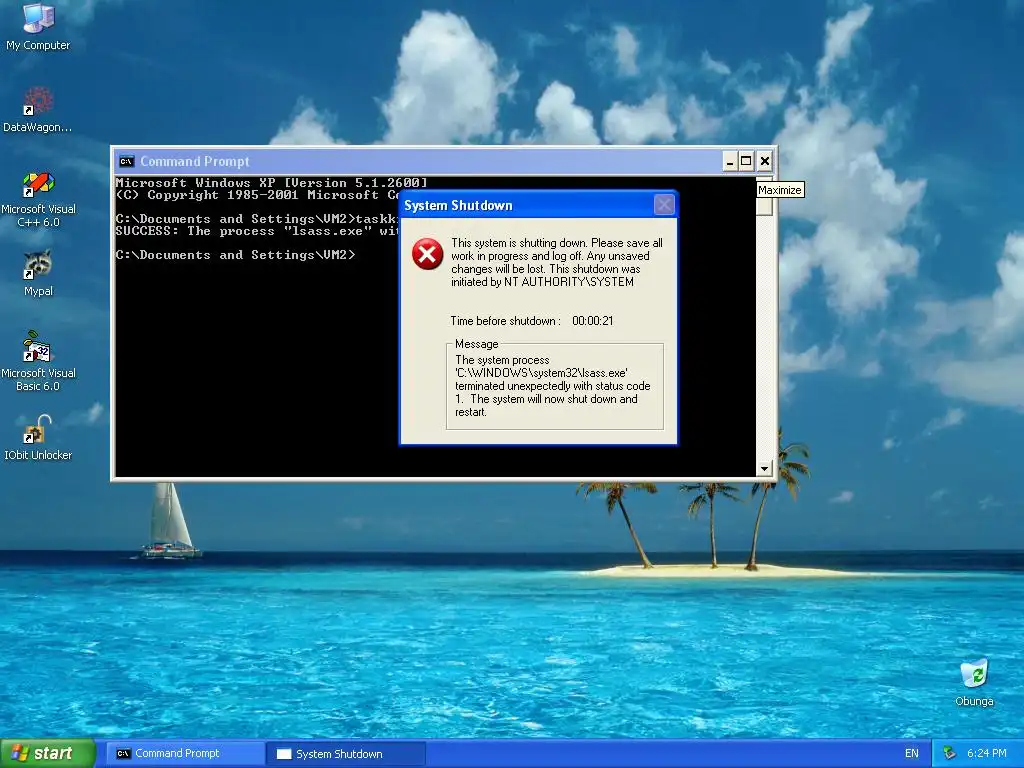Click the last C:\Documents and Settings\VM2> prompt
Image resolution: width=1024 pixels, height=768 pixels.
(235, 255)
